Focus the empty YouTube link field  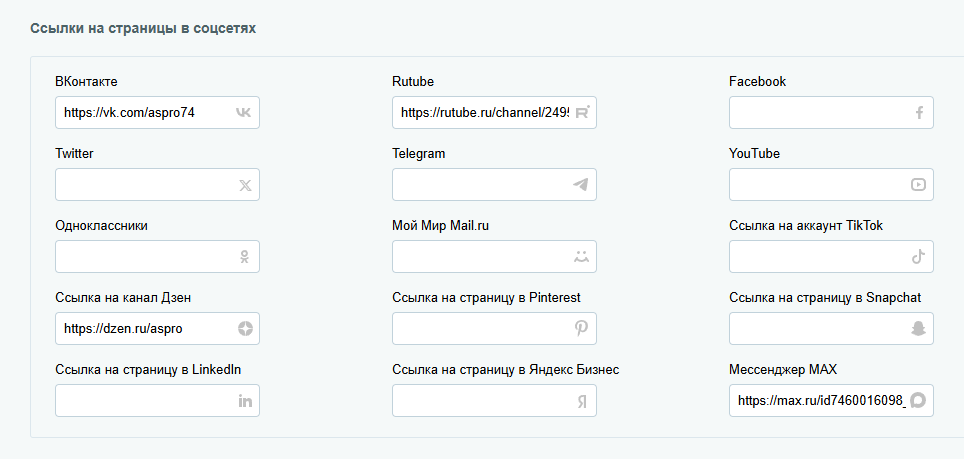(831, 184)
